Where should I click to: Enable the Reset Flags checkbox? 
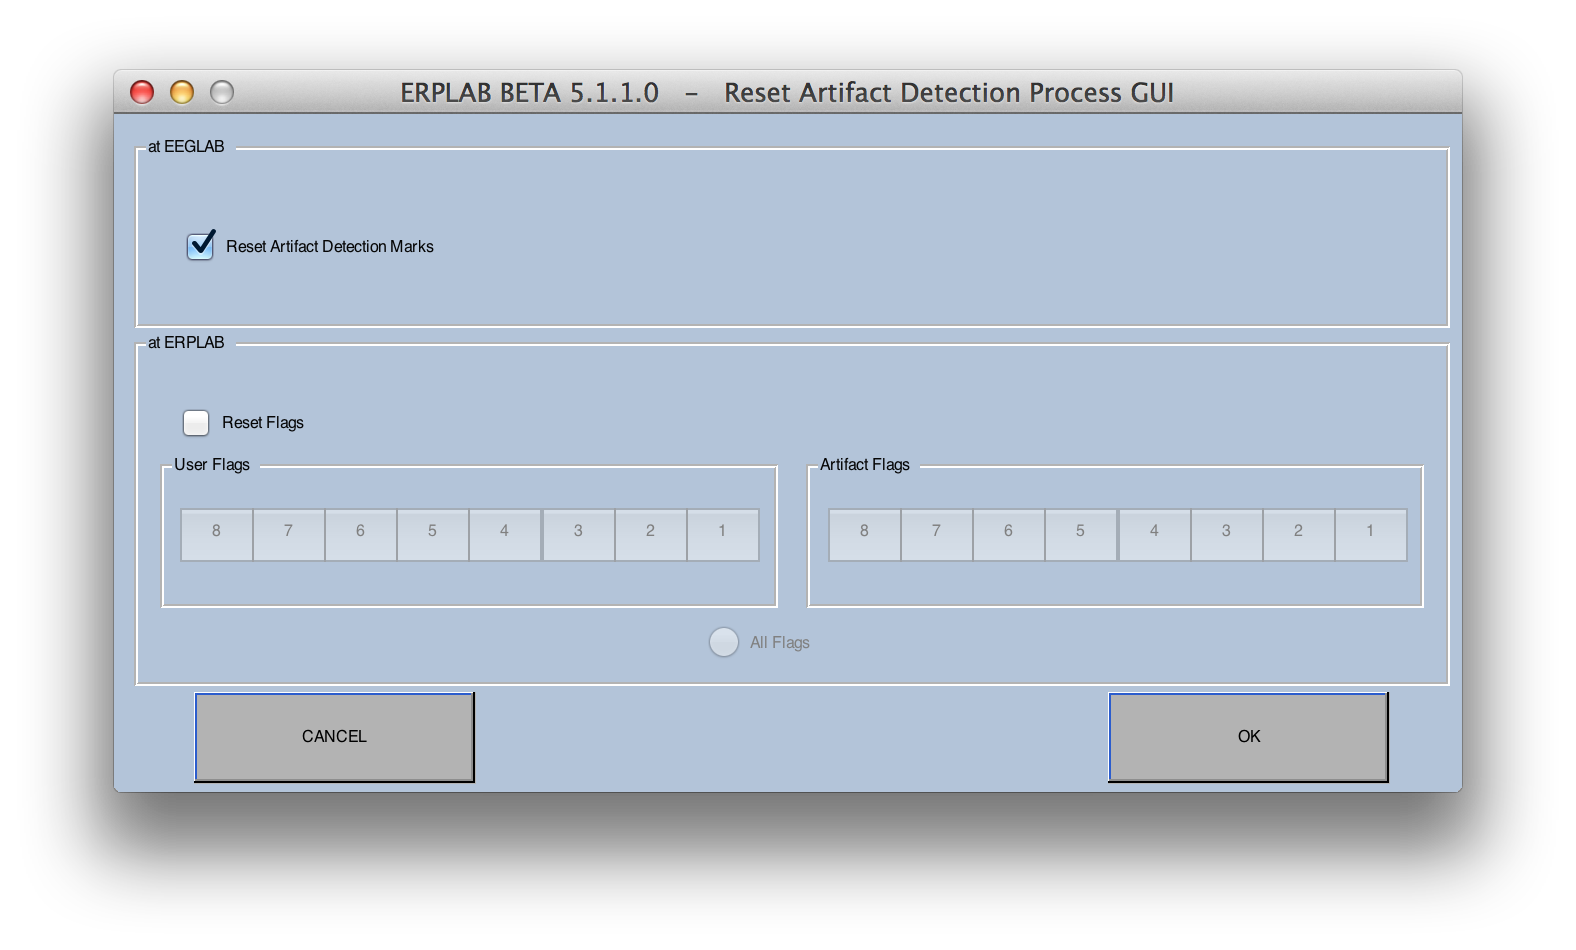pos(196,423)
